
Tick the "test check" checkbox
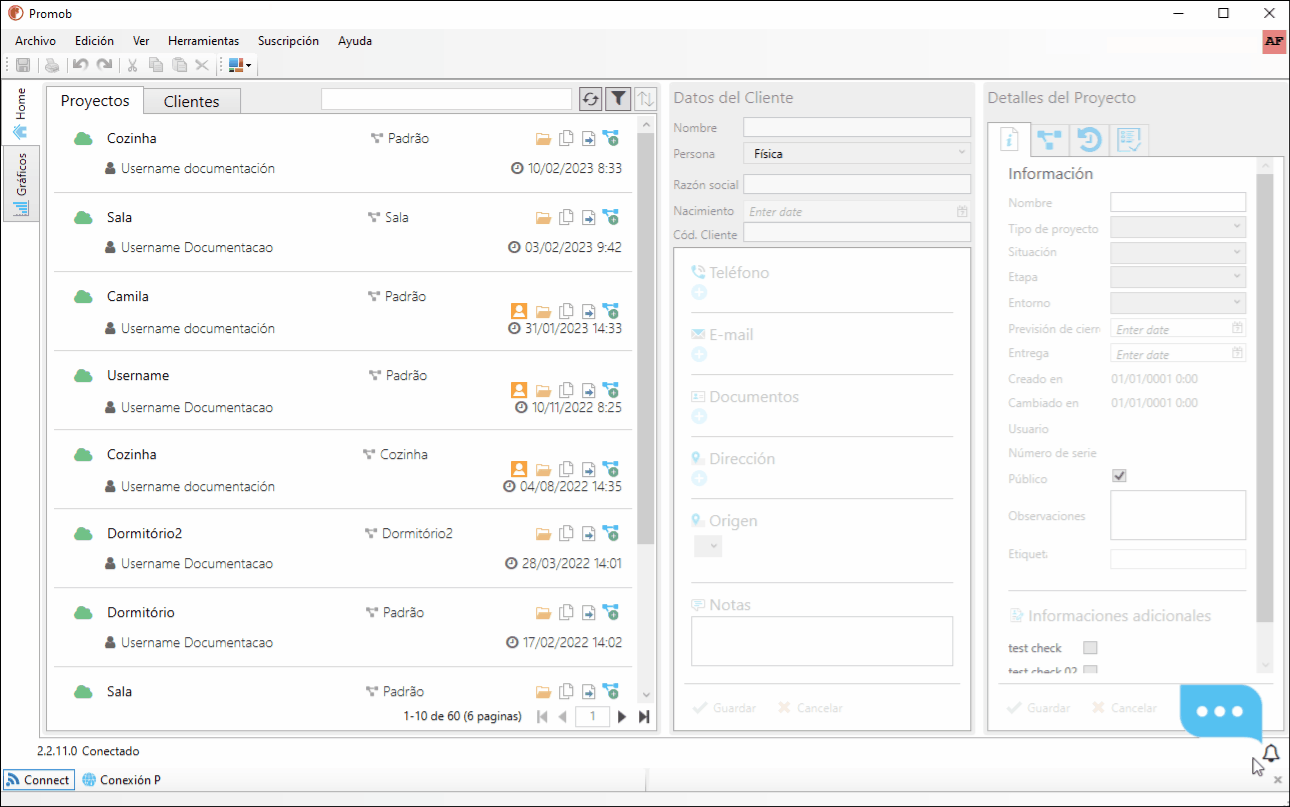tap(1091, 648)
